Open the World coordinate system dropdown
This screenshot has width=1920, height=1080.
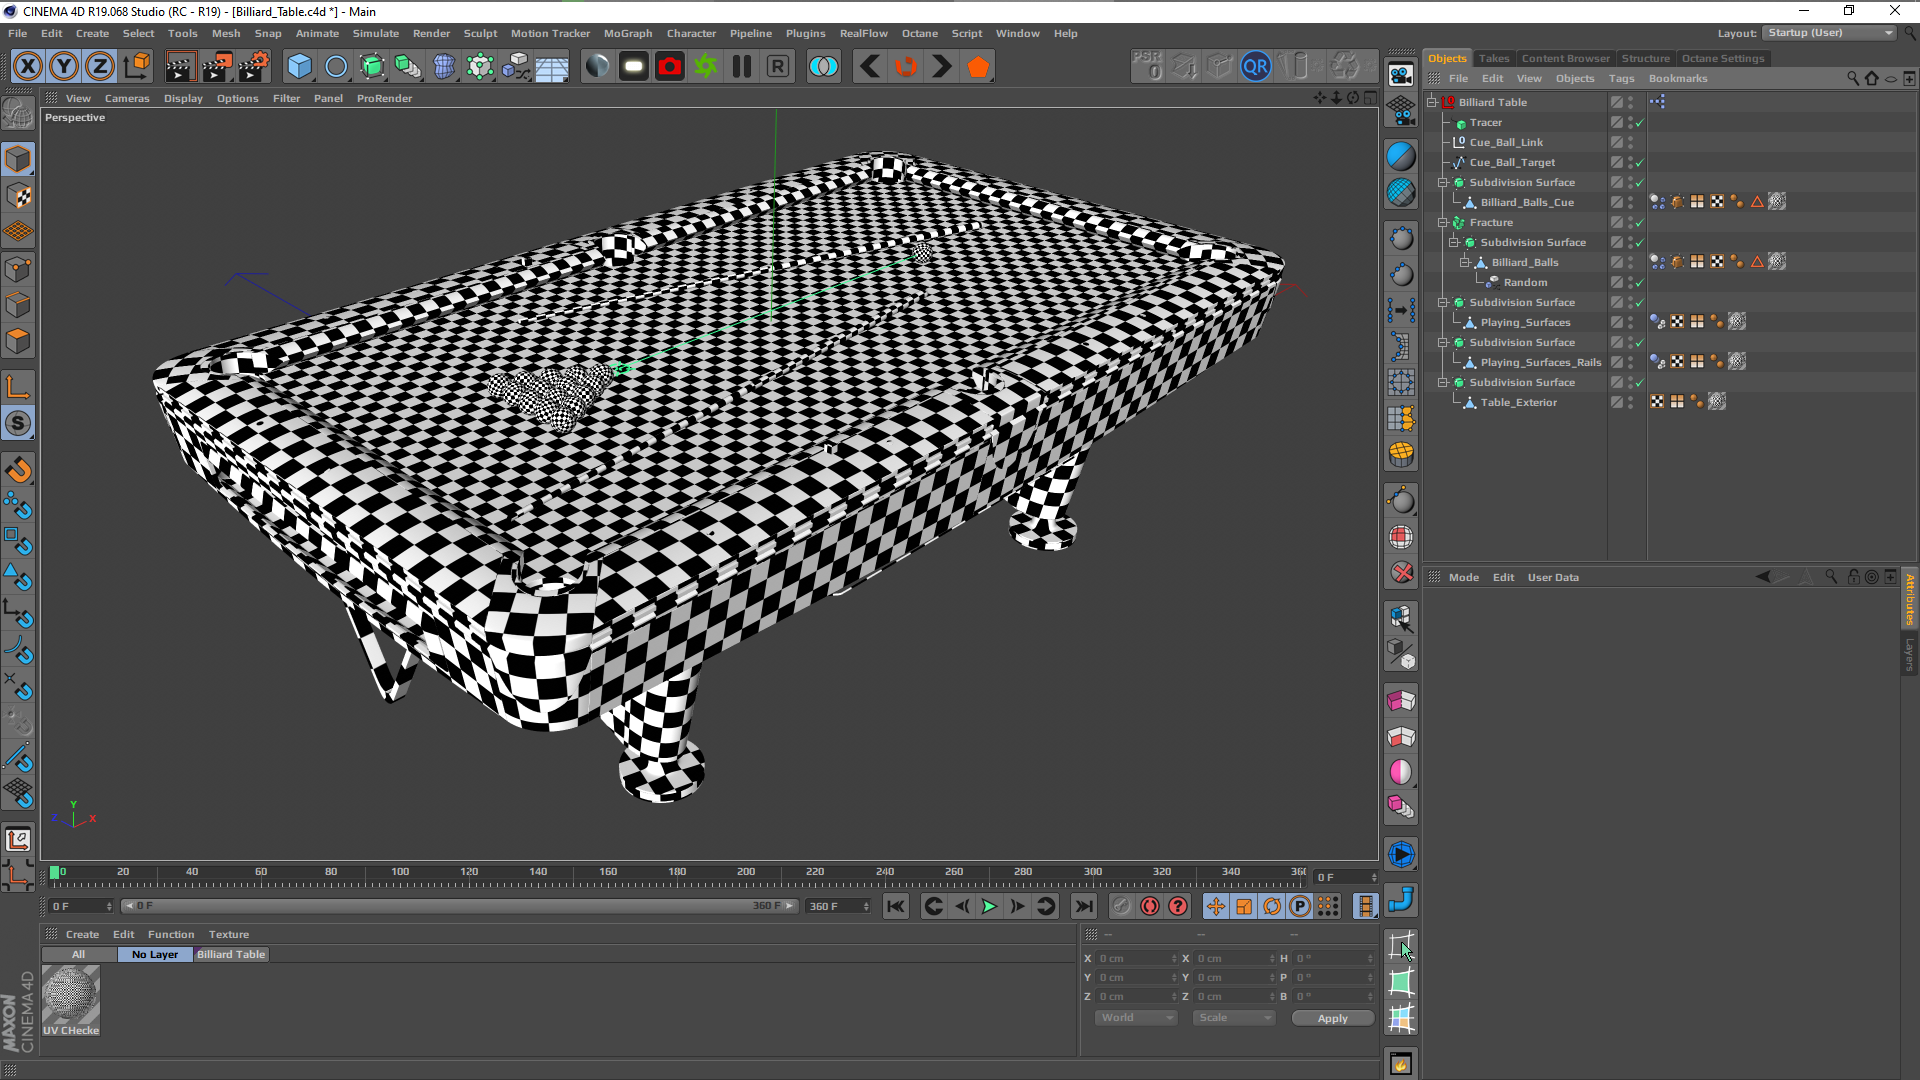coord(1136,1018)
